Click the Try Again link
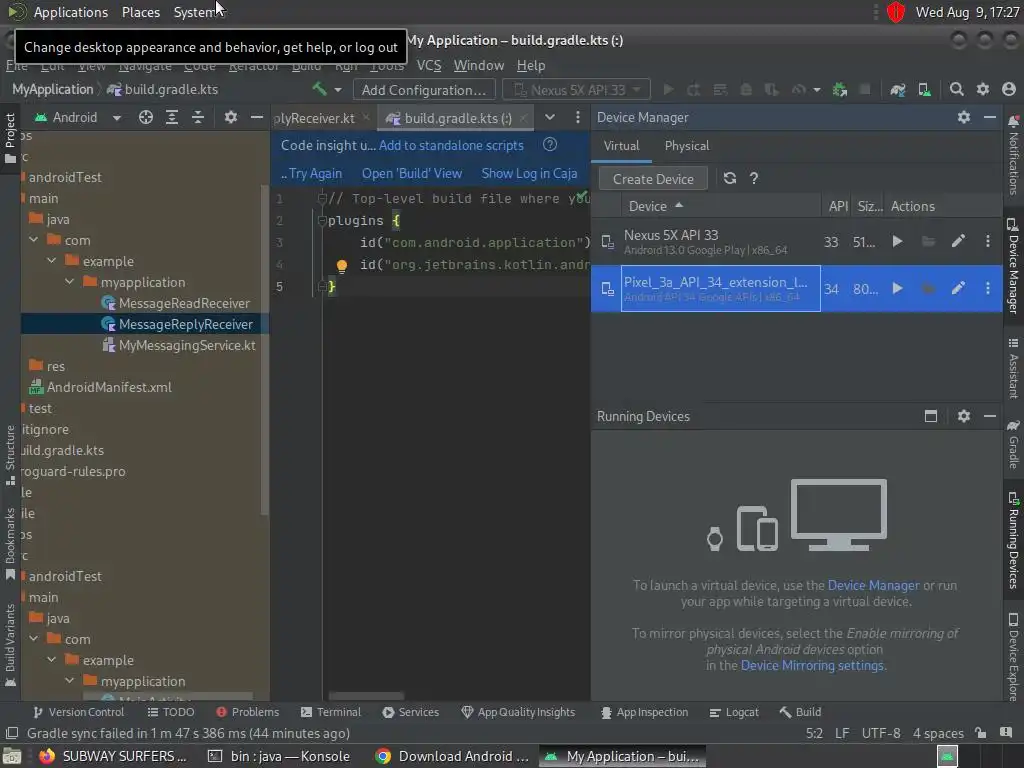Viewport: 1024px width, 768px height. (x=315, y=173)
